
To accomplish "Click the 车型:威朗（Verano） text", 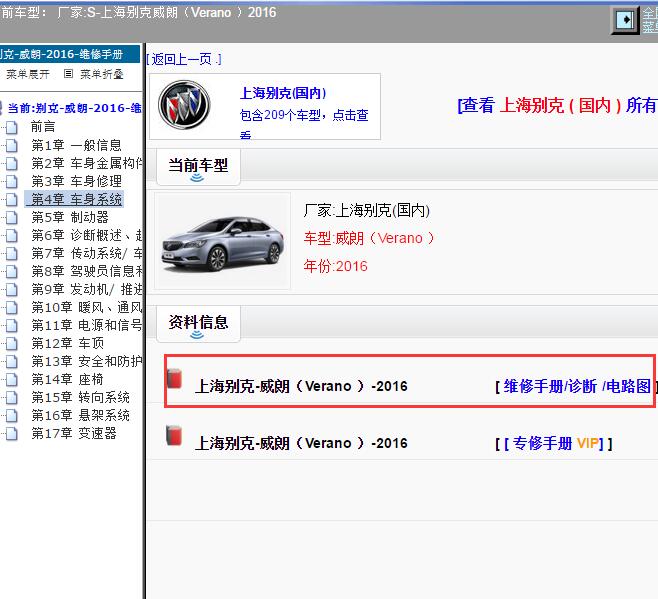I will 368,238.
